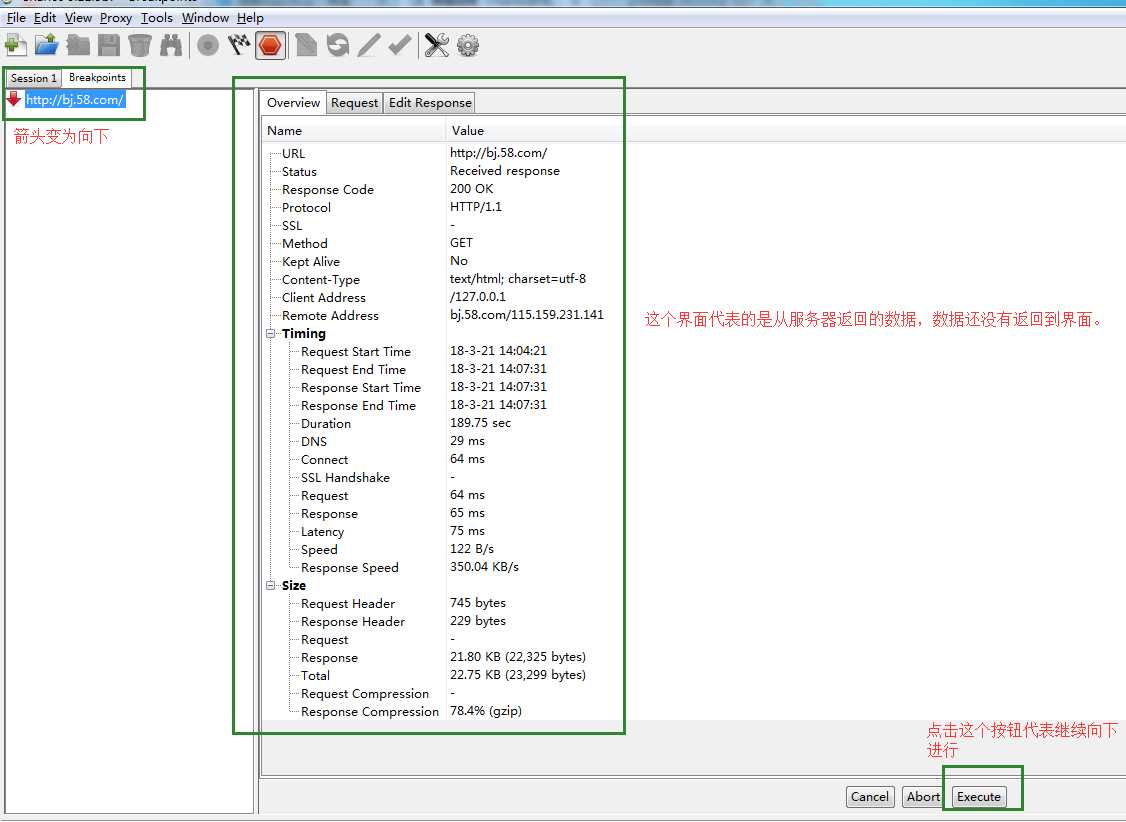Click the 78.4% (gzip) value

pyautogui.click(x=485, y=711)
